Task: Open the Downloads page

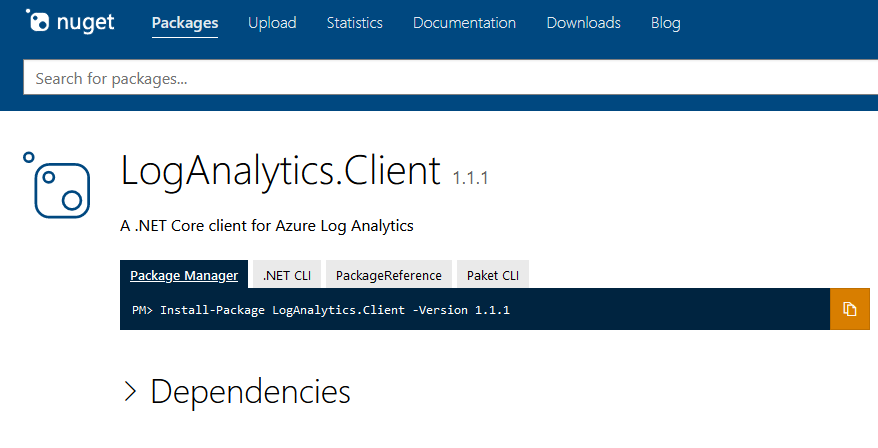Action: click(583, 23)
